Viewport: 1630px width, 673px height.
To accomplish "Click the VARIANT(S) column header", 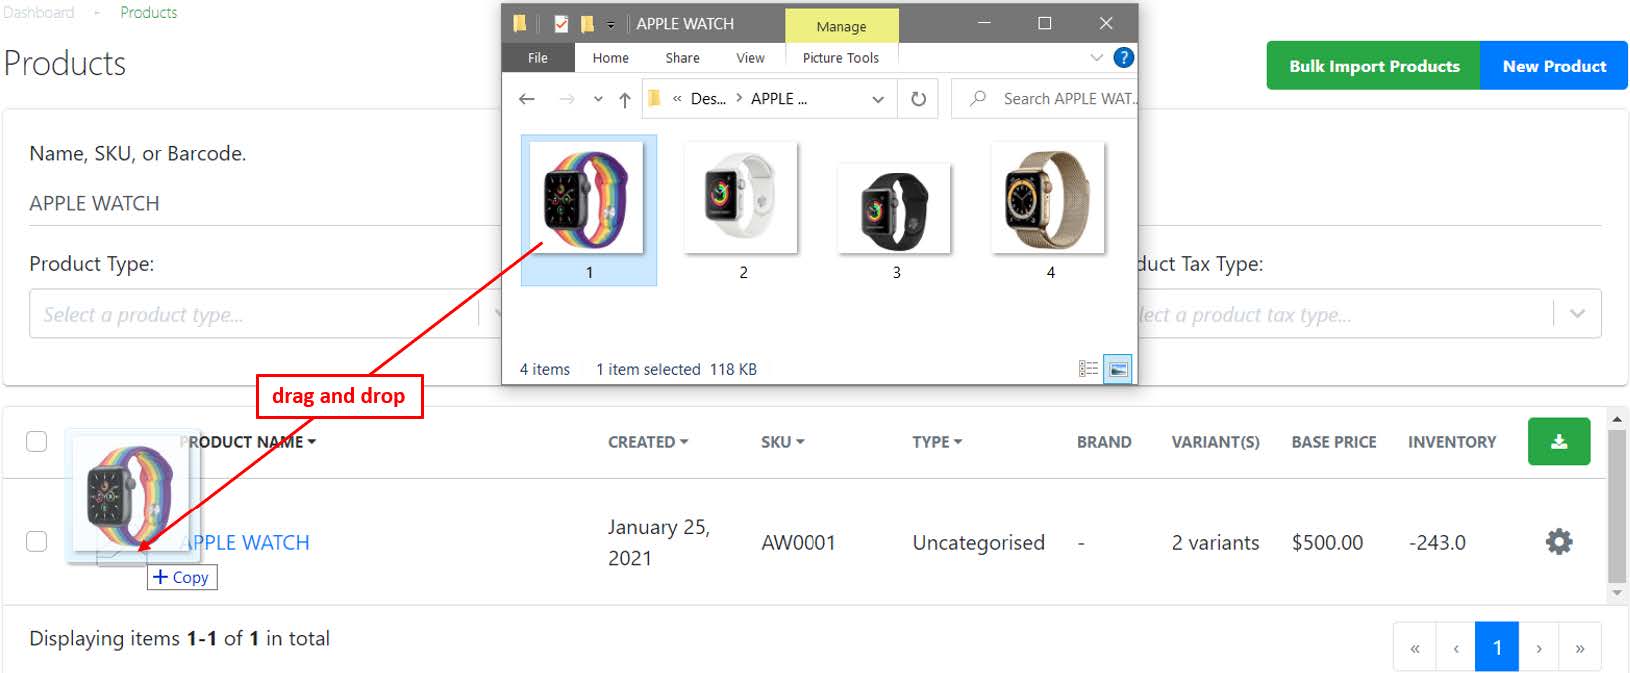I will (x=1215, y=442).
